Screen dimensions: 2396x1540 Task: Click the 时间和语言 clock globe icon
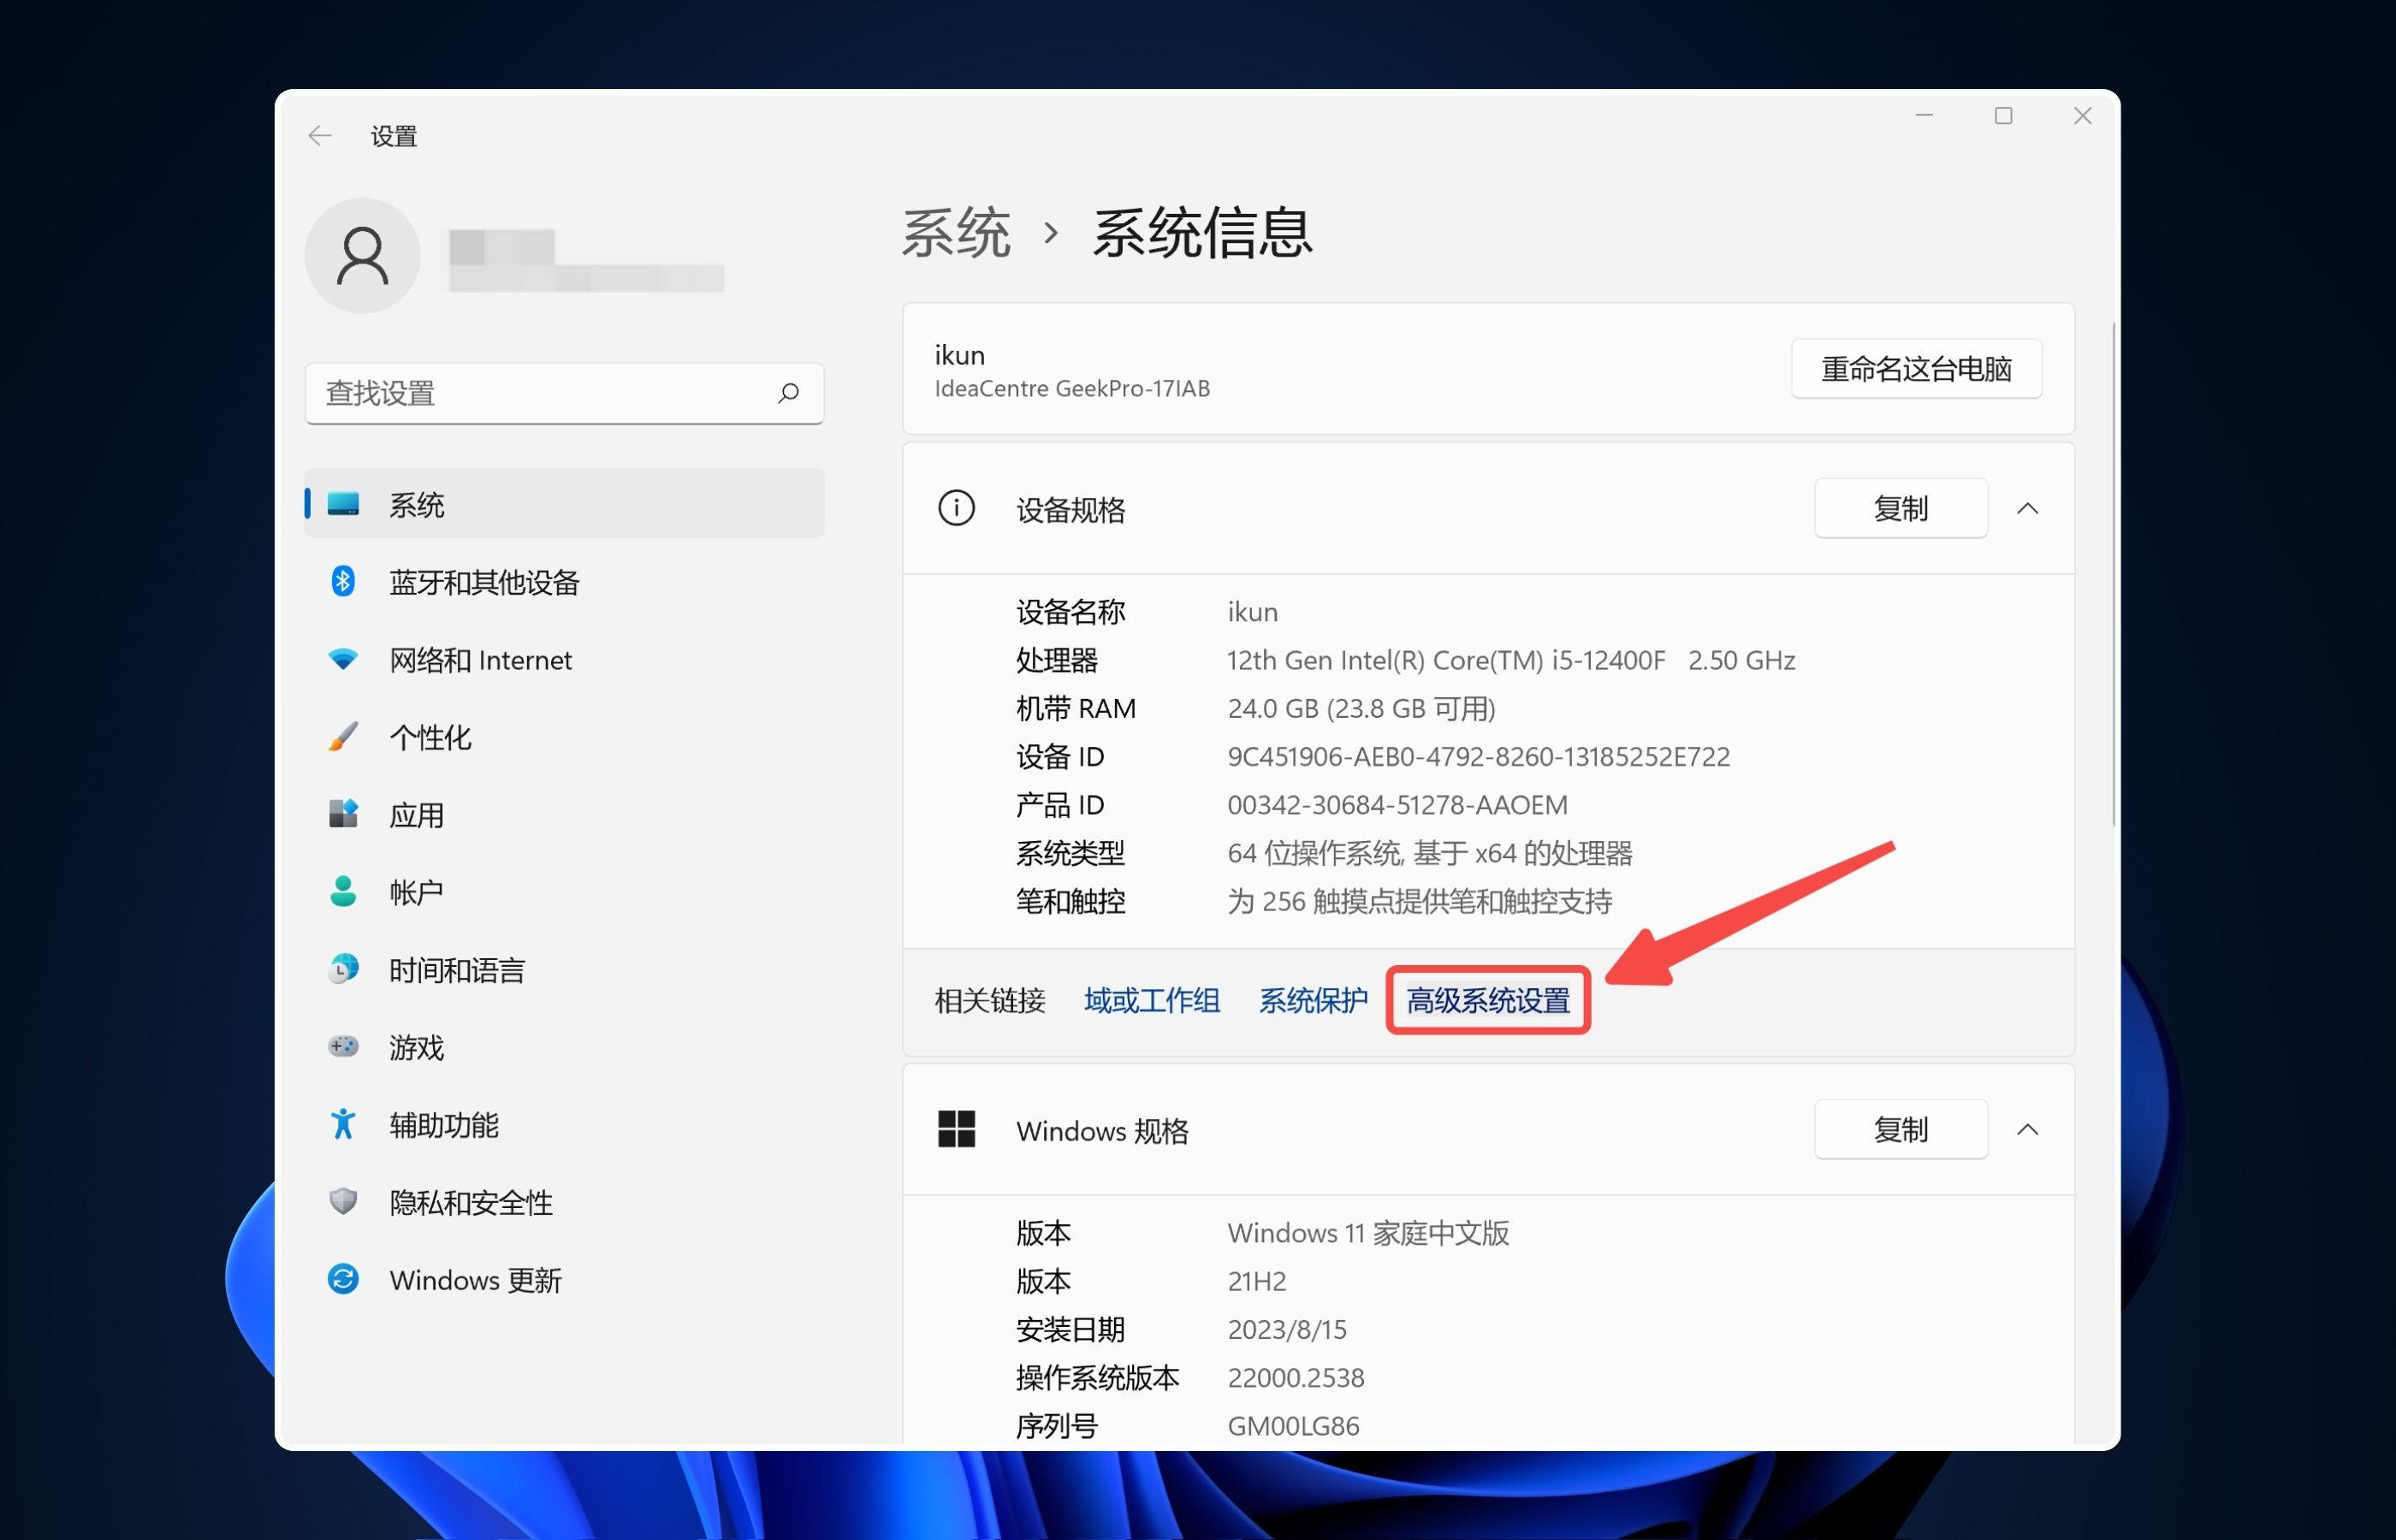click(x=343, y=969)
